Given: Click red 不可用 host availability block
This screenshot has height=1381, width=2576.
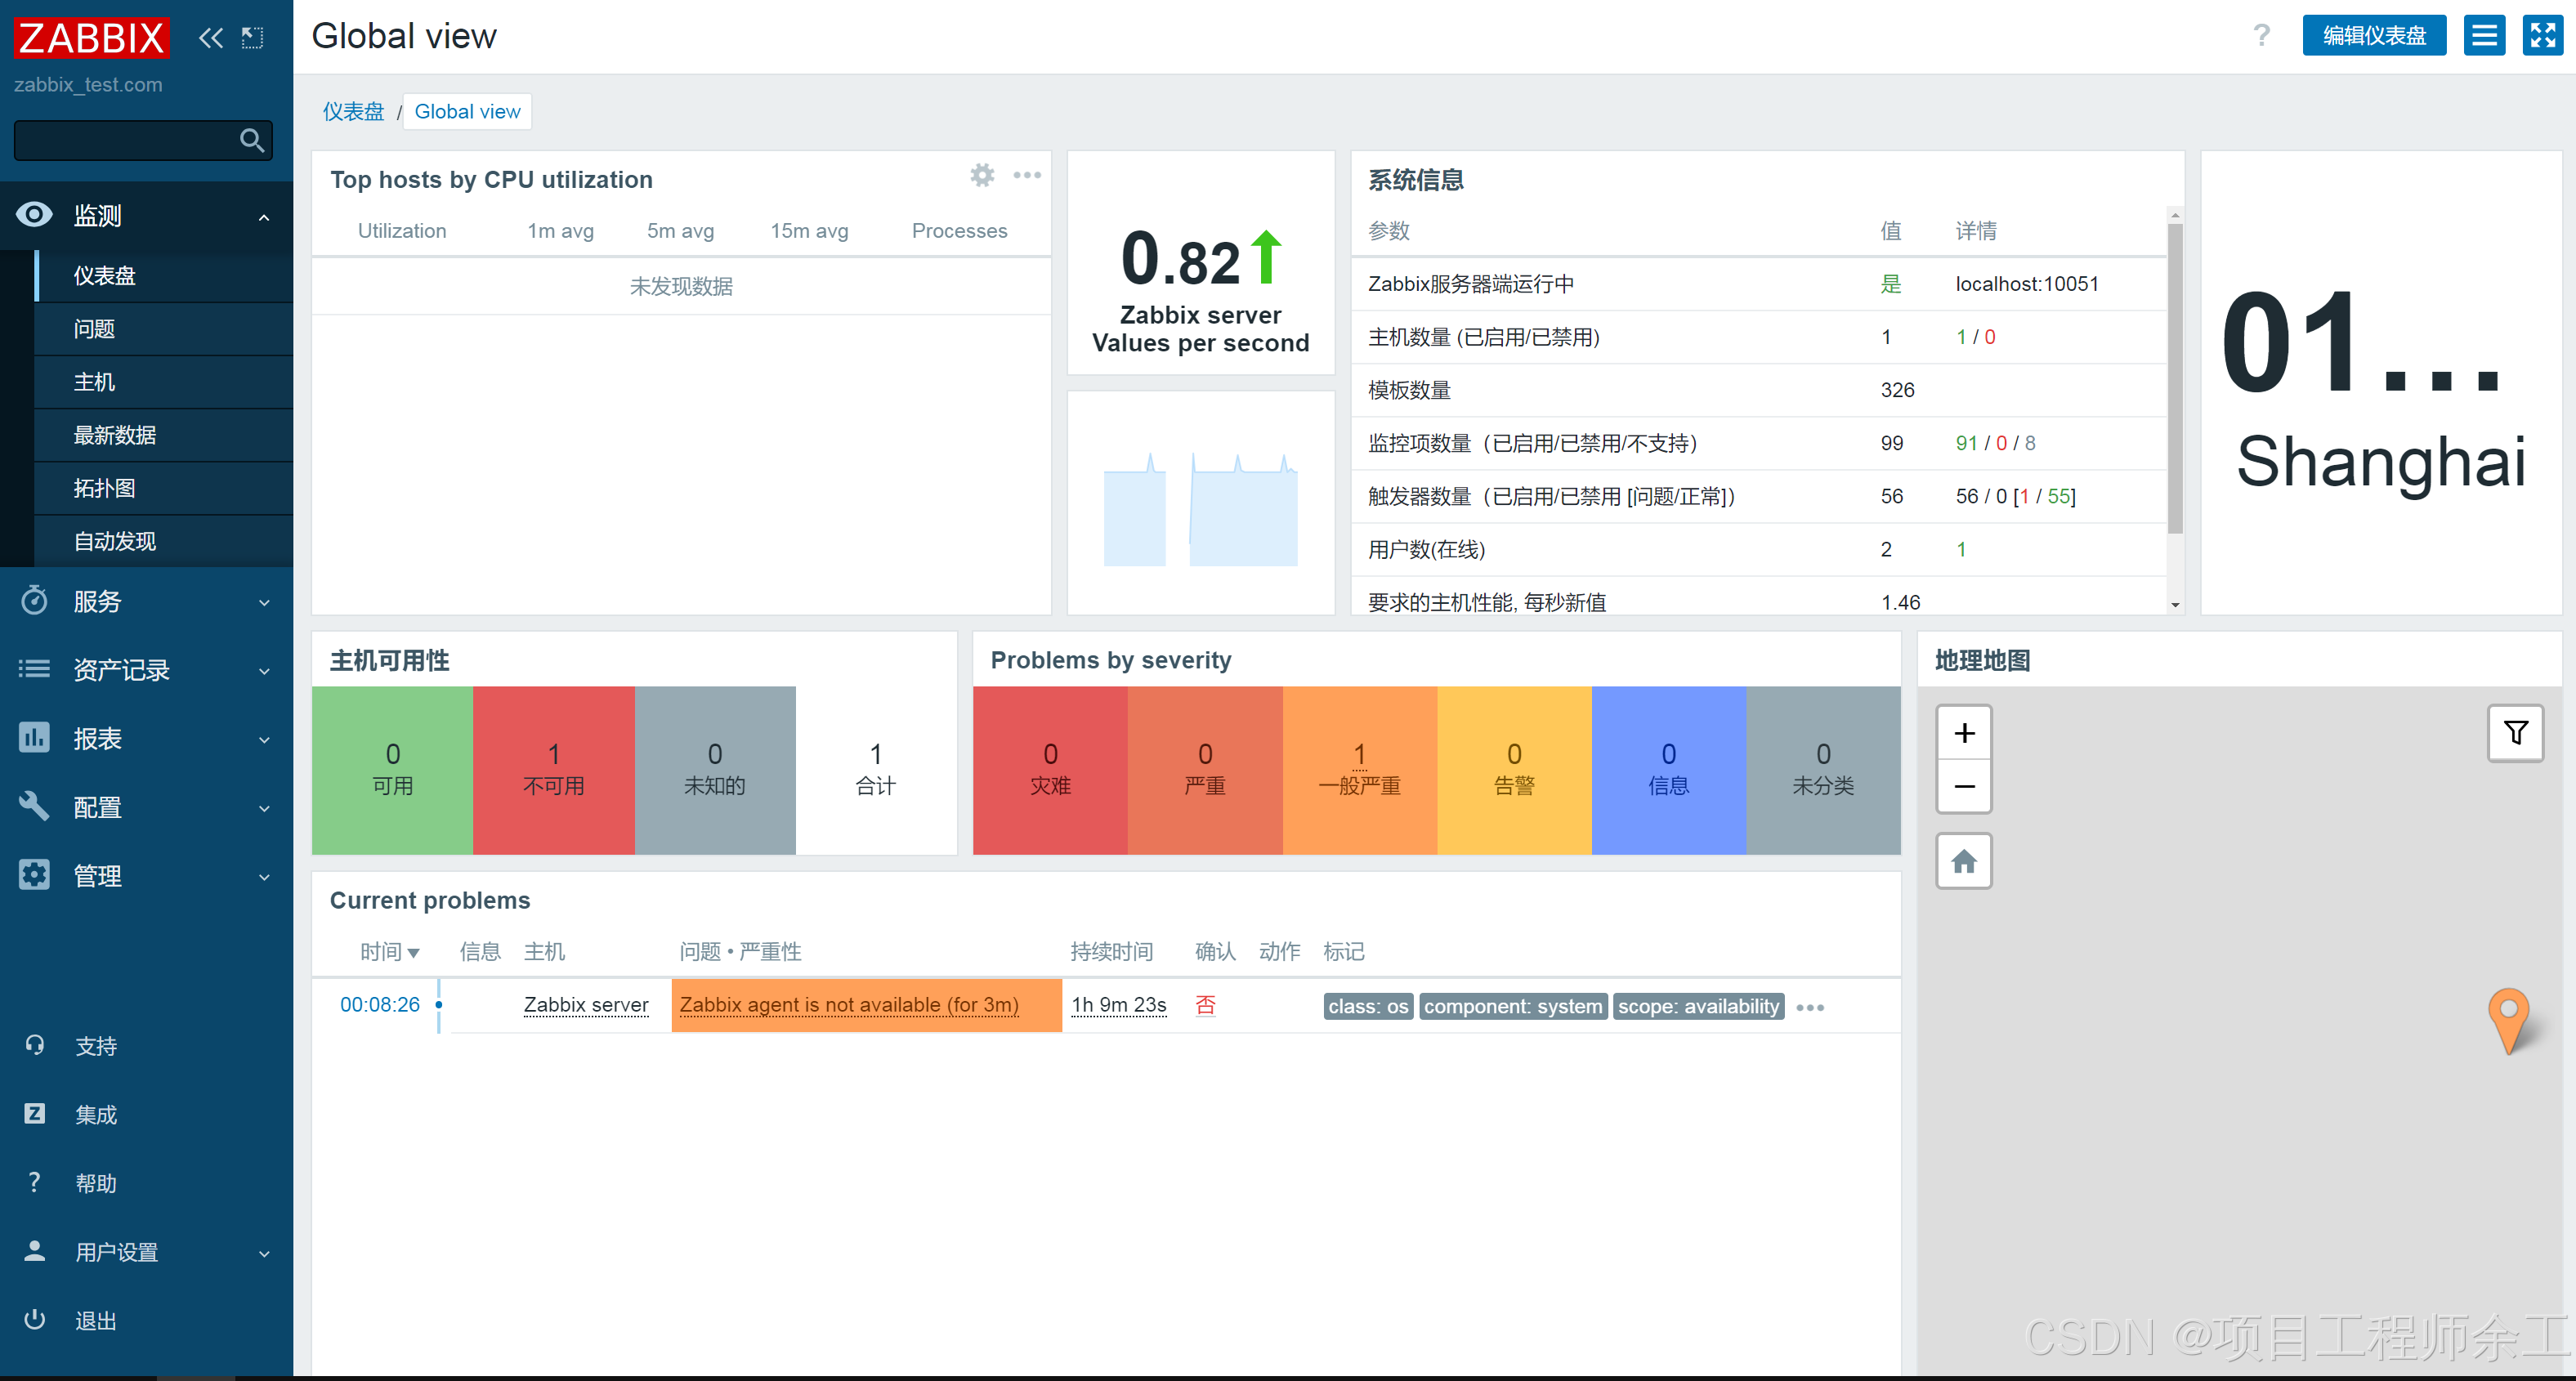Looking at the screenshot, I should tap(553, 769).
